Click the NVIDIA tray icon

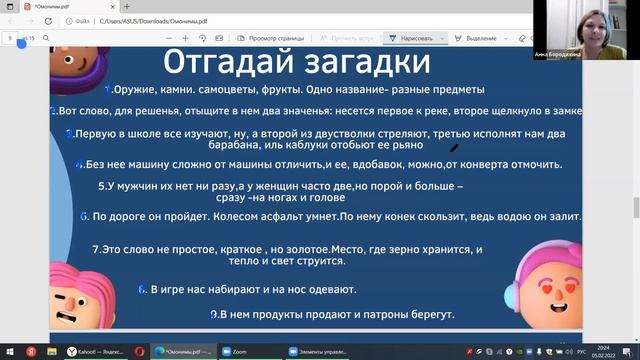pos(519,351)
